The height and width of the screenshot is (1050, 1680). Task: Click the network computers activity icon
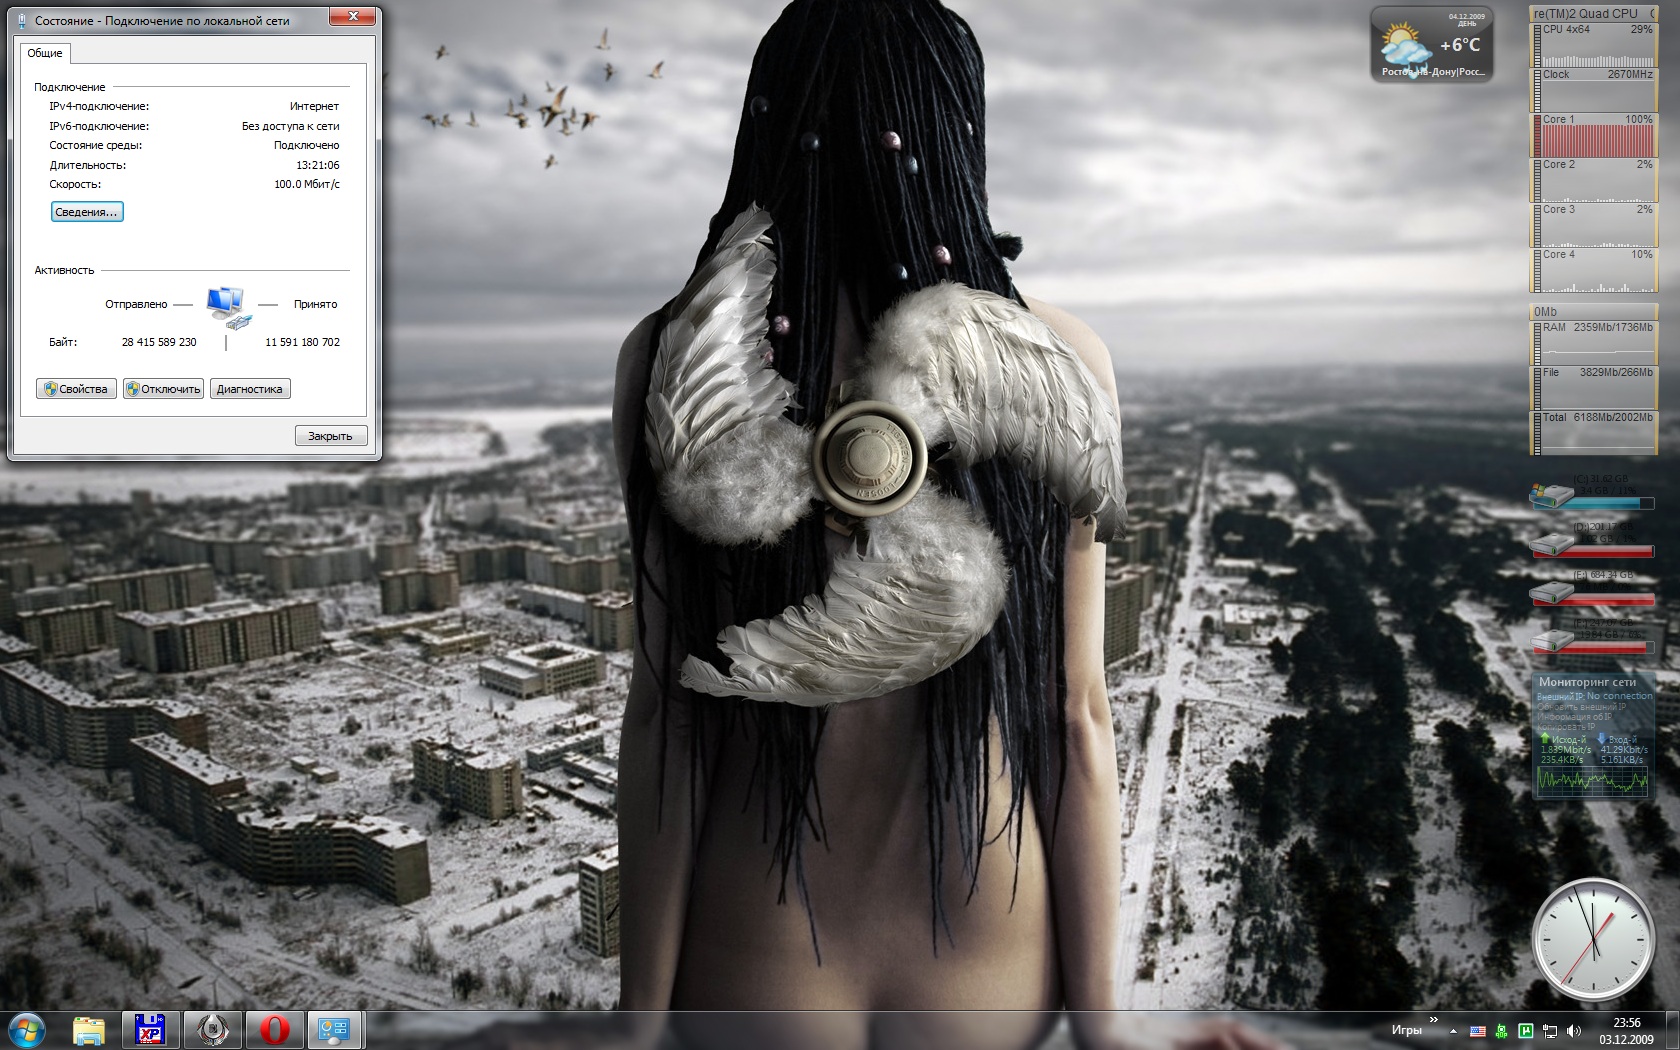click(227, 307)
